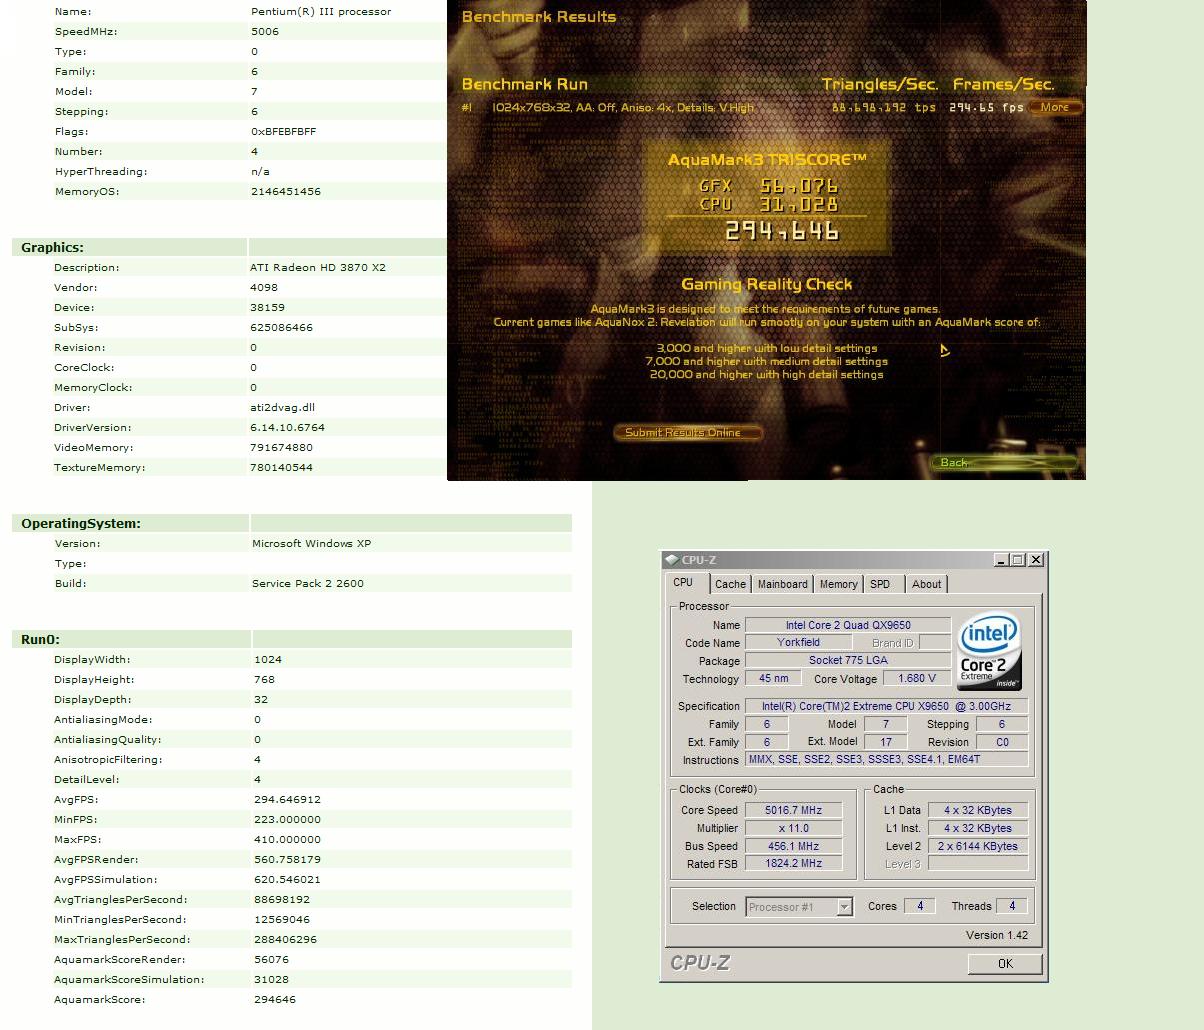The width and height of the screenshot is (1204, 1030).
Task: Click the Core Speed value 5016.7 MHz
Action: click(x=791, y=810)
